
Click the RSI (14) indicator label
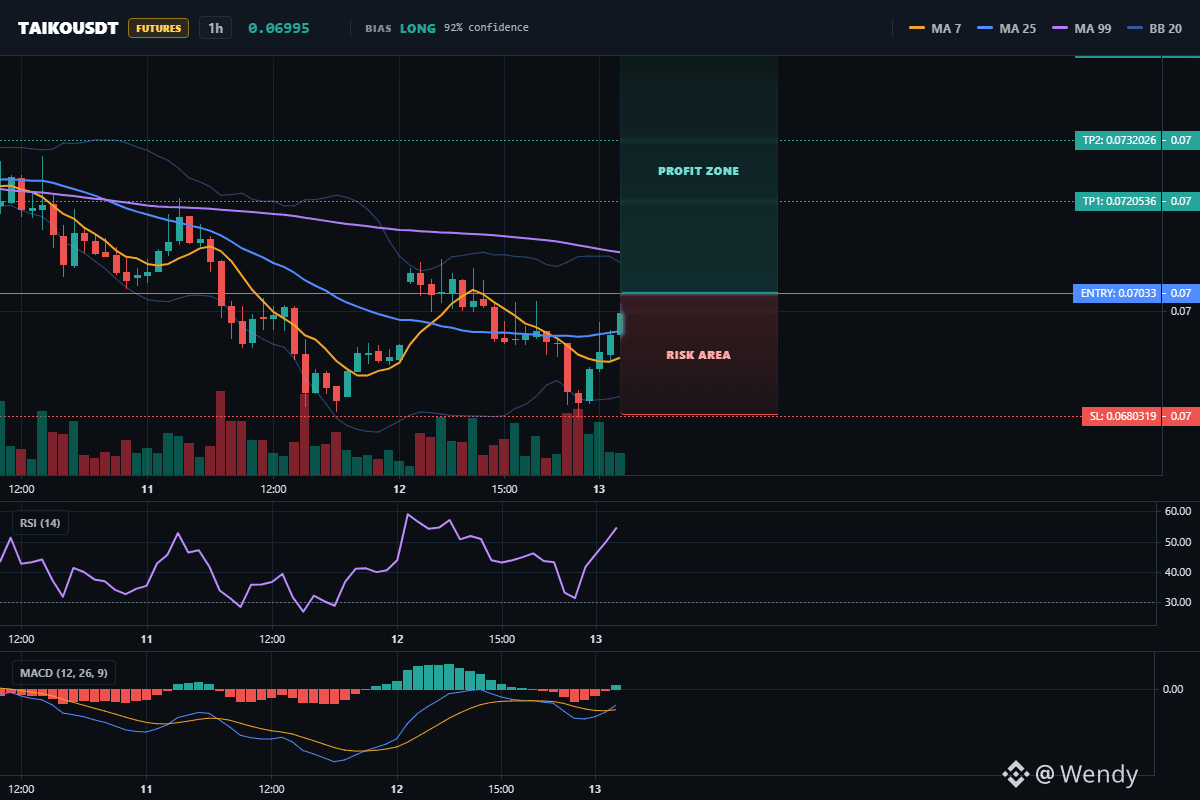[x=41, y=522]
